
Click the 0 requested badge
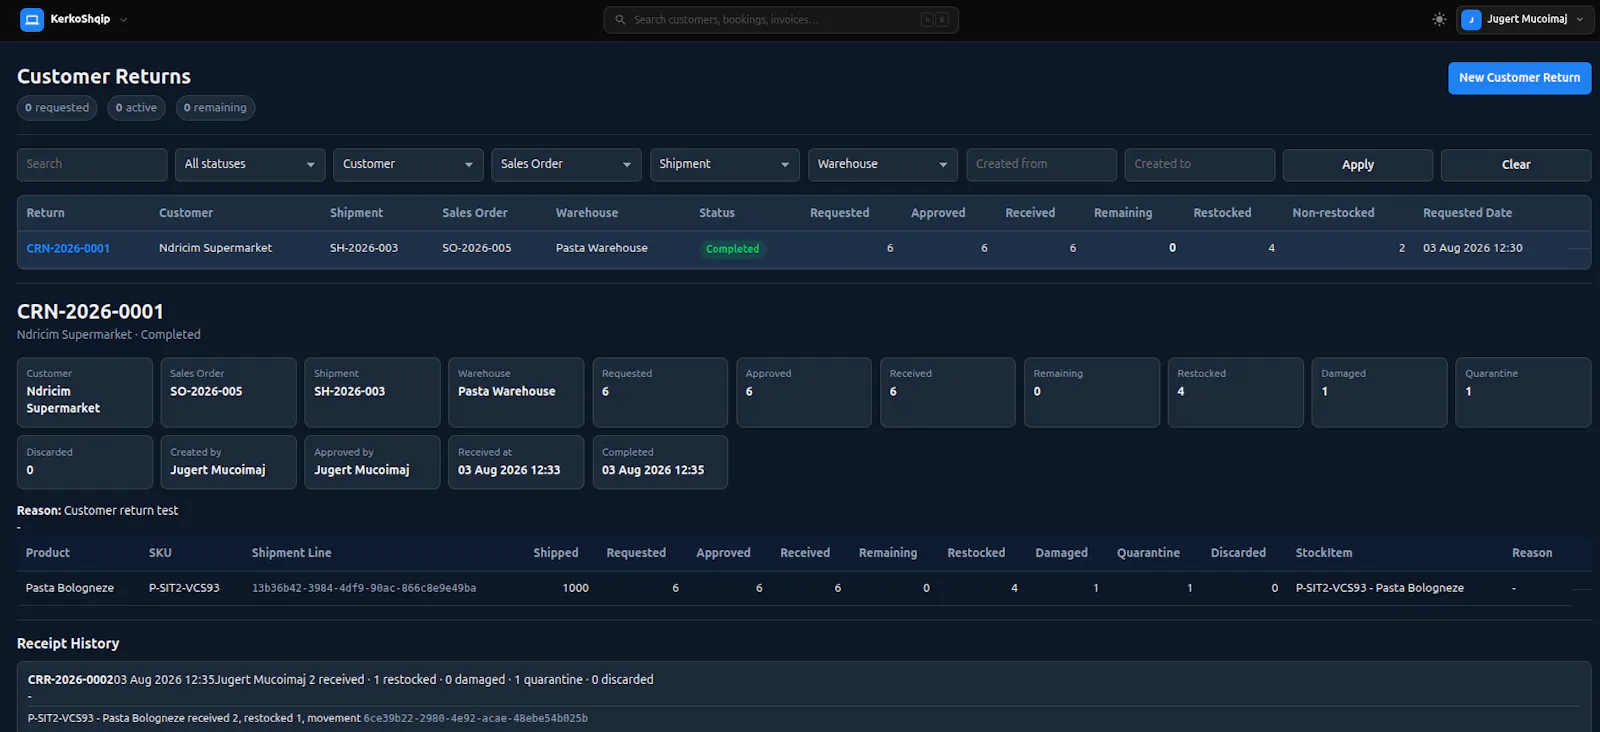(57, 108)
